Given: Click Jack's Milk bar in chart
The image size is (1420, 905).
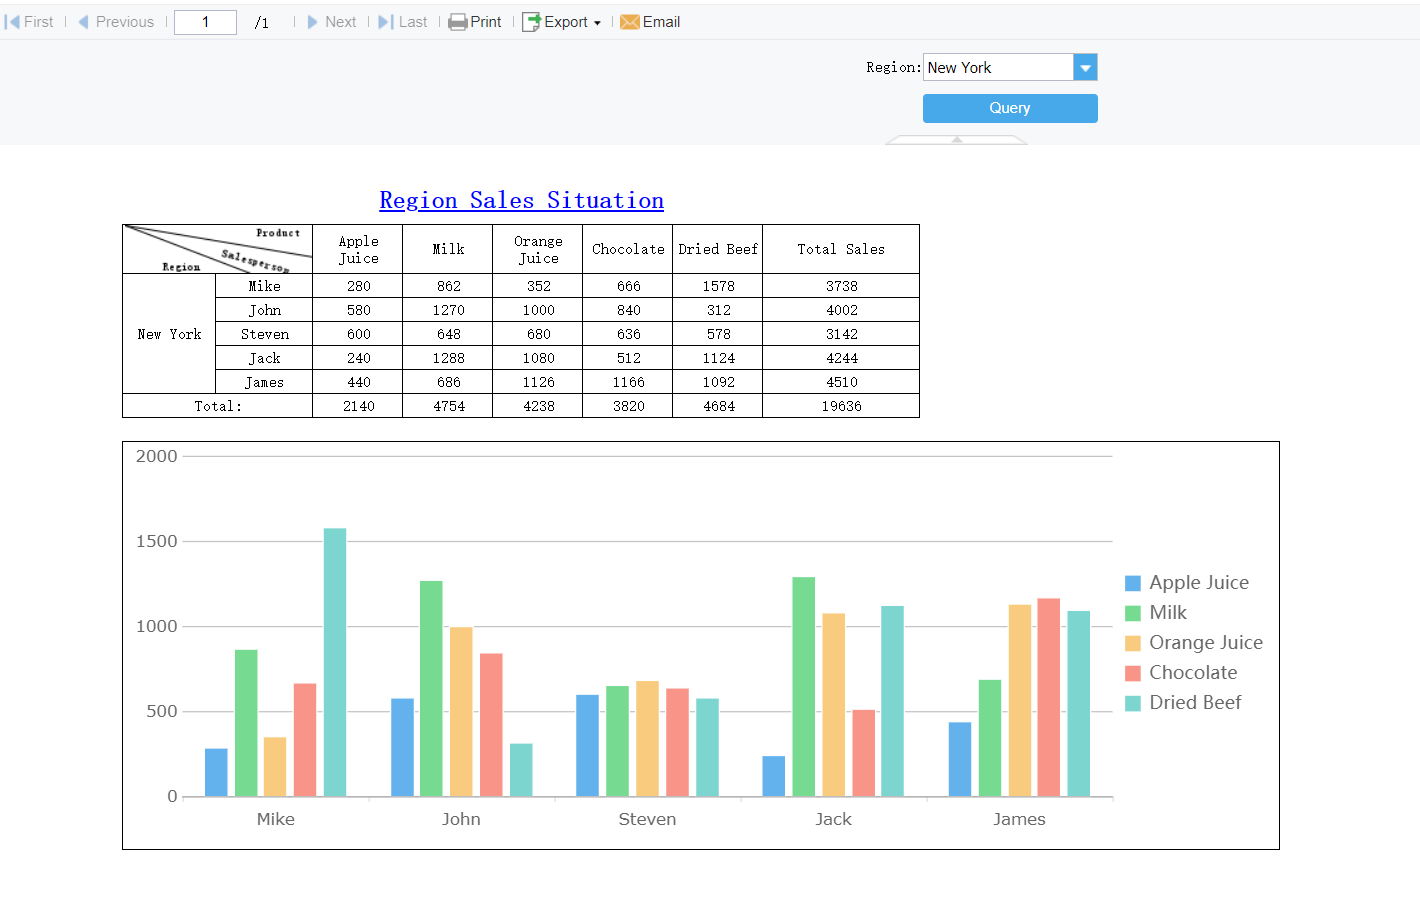Looking at the screenshot, I should [x=803, y=687].
